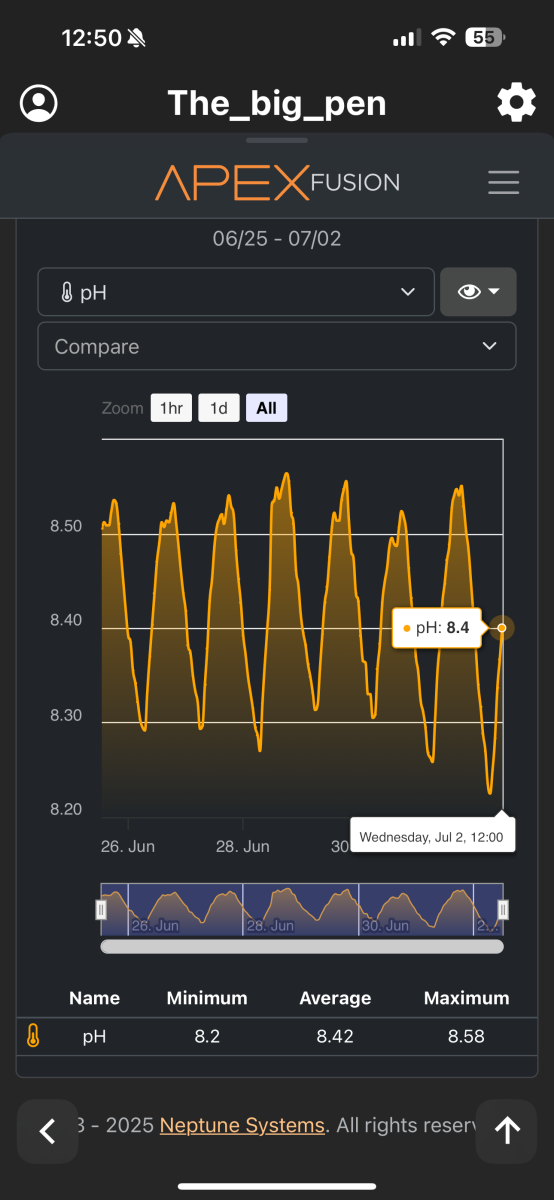
Task: Click the right navigator range handle
Action: point(503,909)
